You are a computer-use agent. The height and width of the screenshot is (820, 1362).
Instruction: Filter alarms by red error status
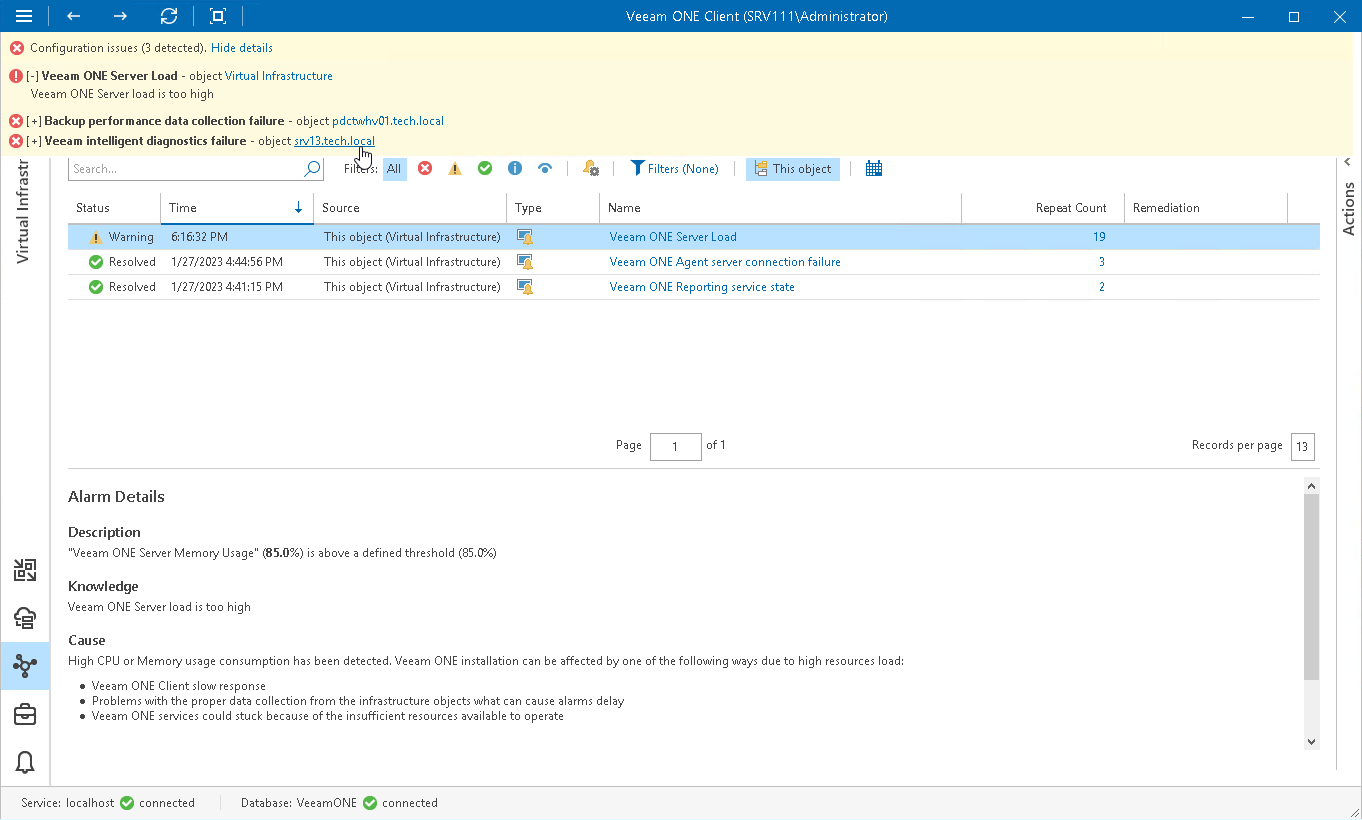425,169
